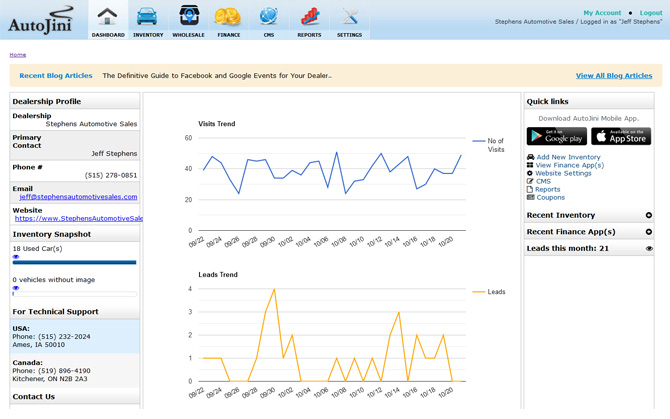Click the Logout link

pos(651,13)
